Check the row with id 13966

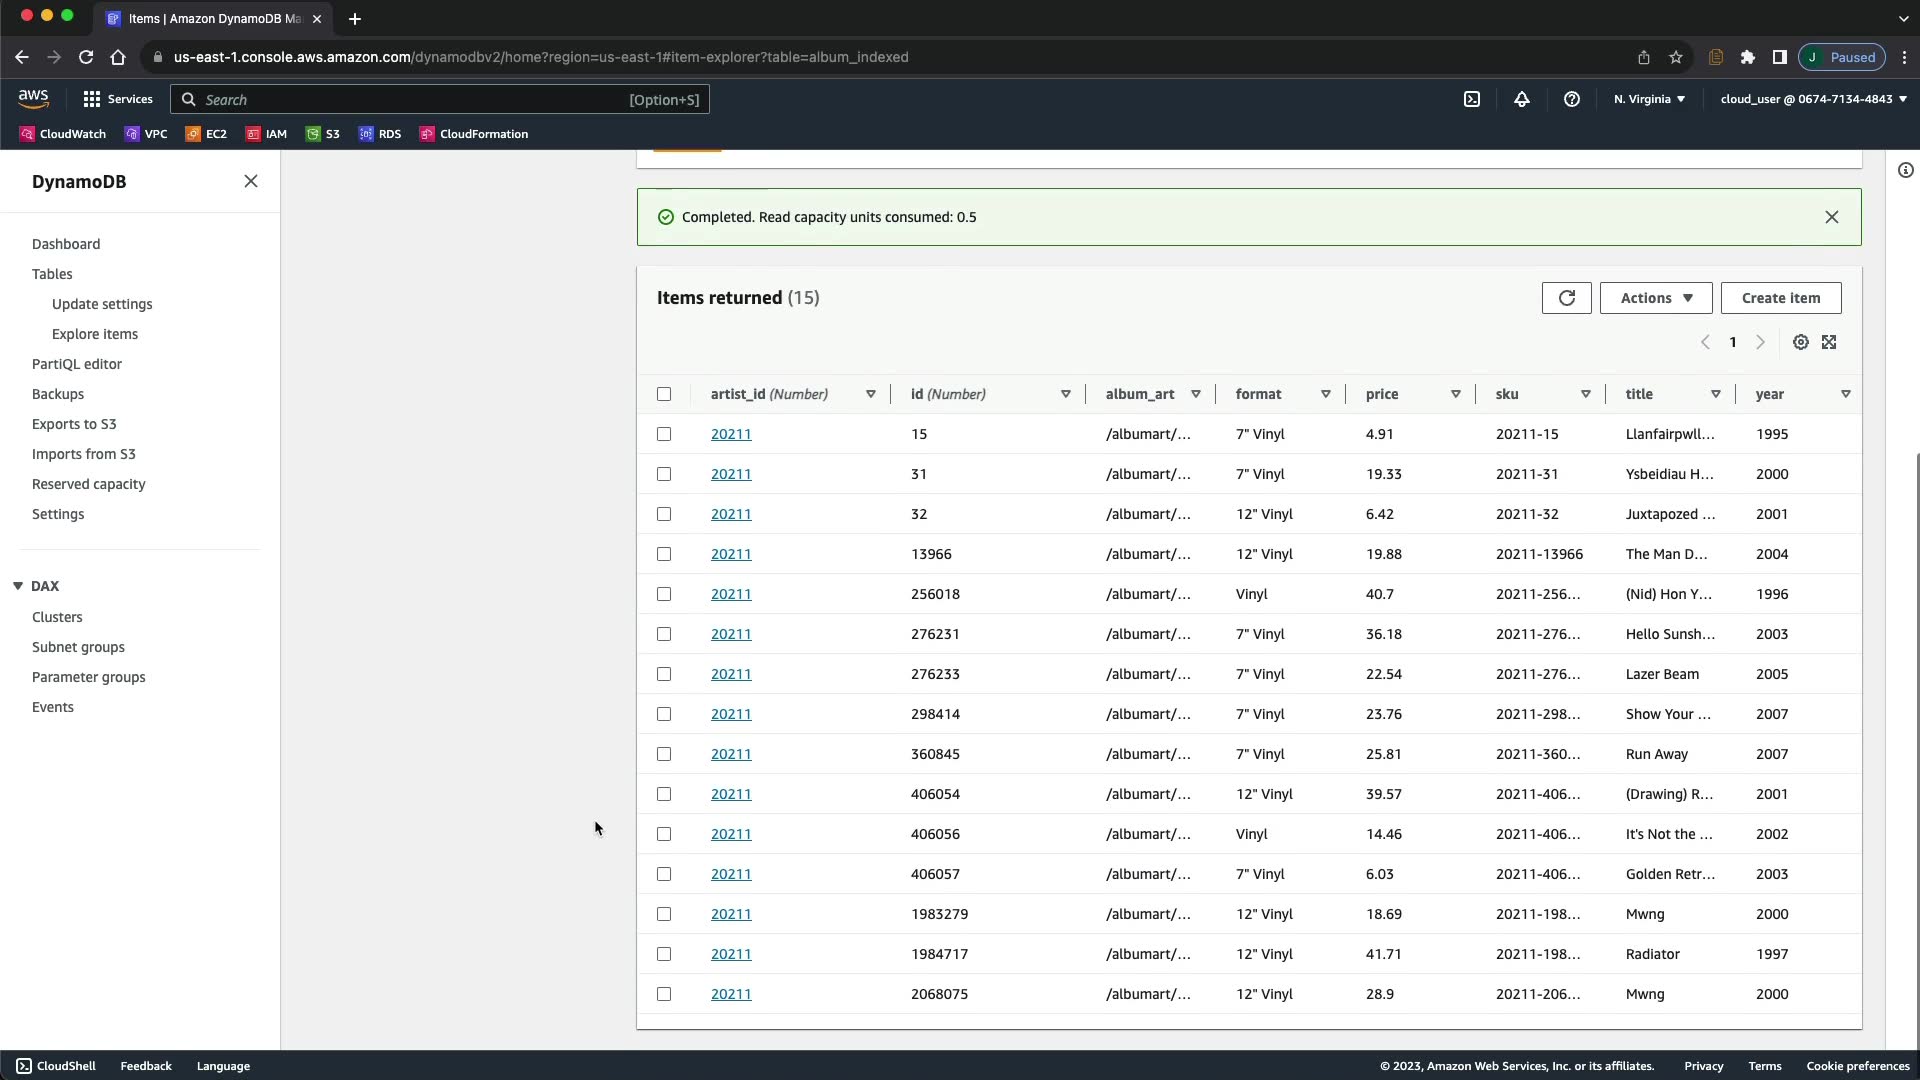[664, 554]
